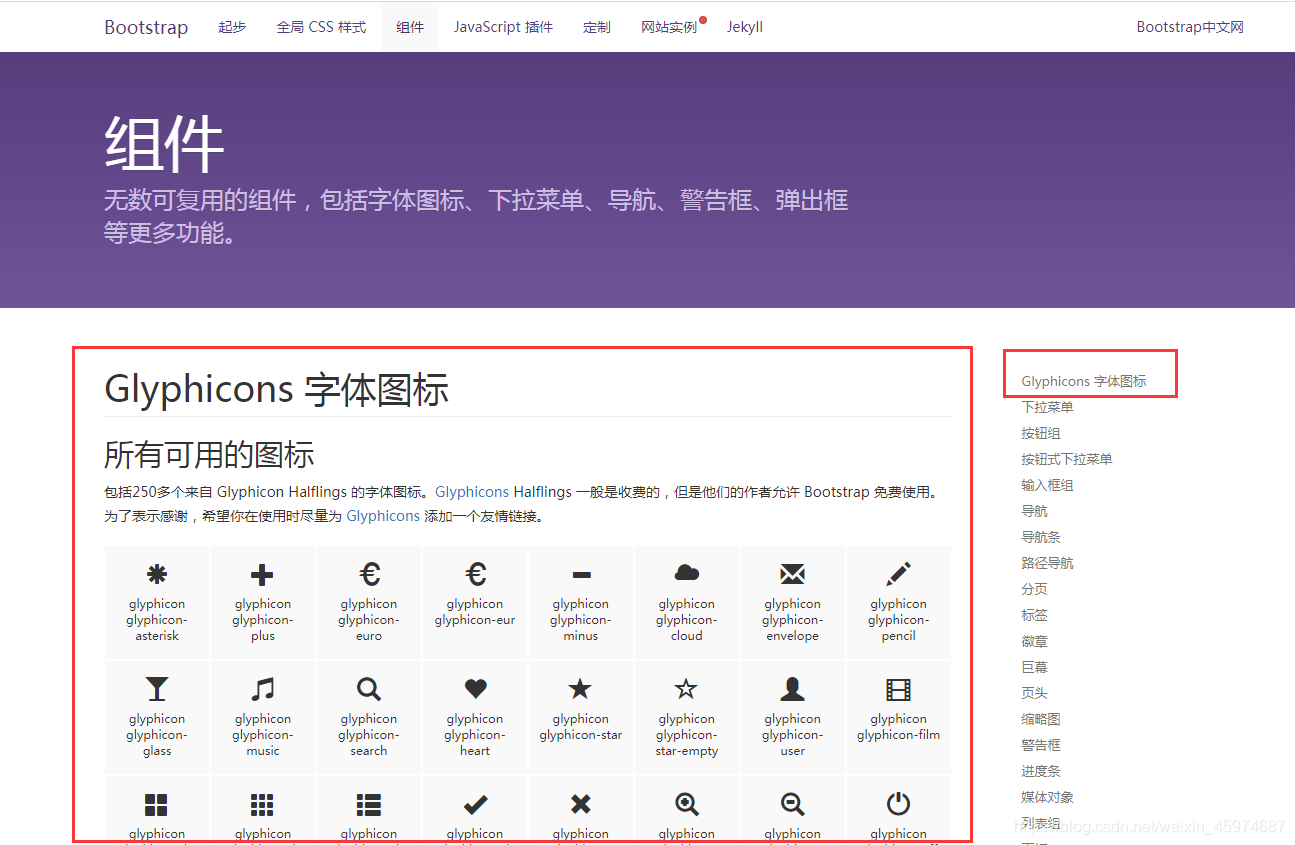Click the four-square large grid glyphicon
Viewport: 1295px width, 845px height.
[x=157, y=804]
